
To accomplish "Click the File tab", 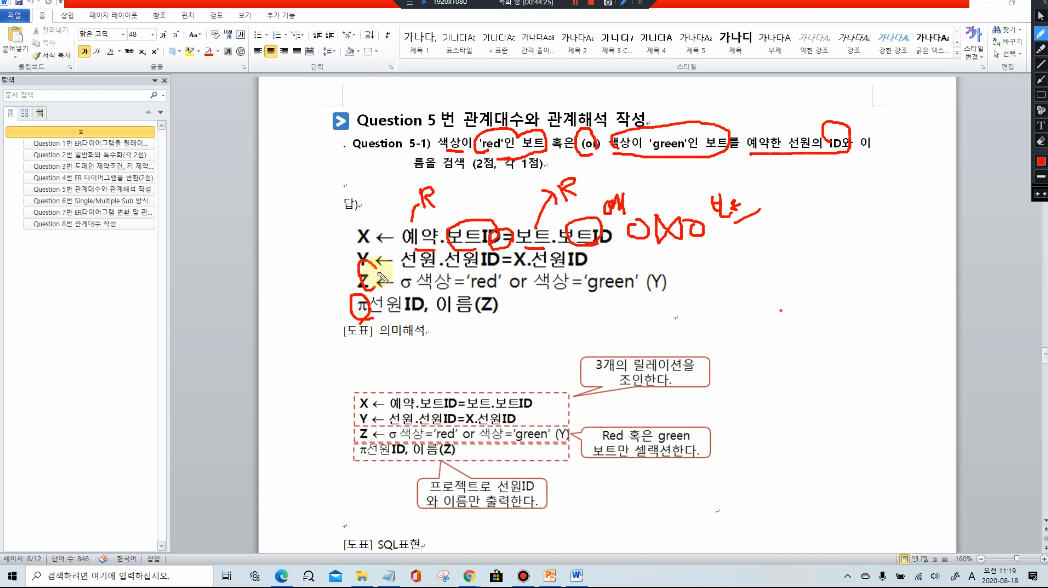I will (x=14, y=15).
